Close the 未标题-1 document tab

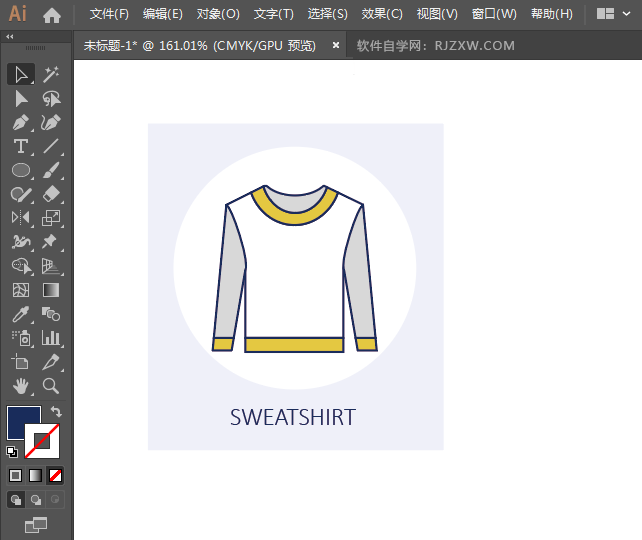pos(336,45)
